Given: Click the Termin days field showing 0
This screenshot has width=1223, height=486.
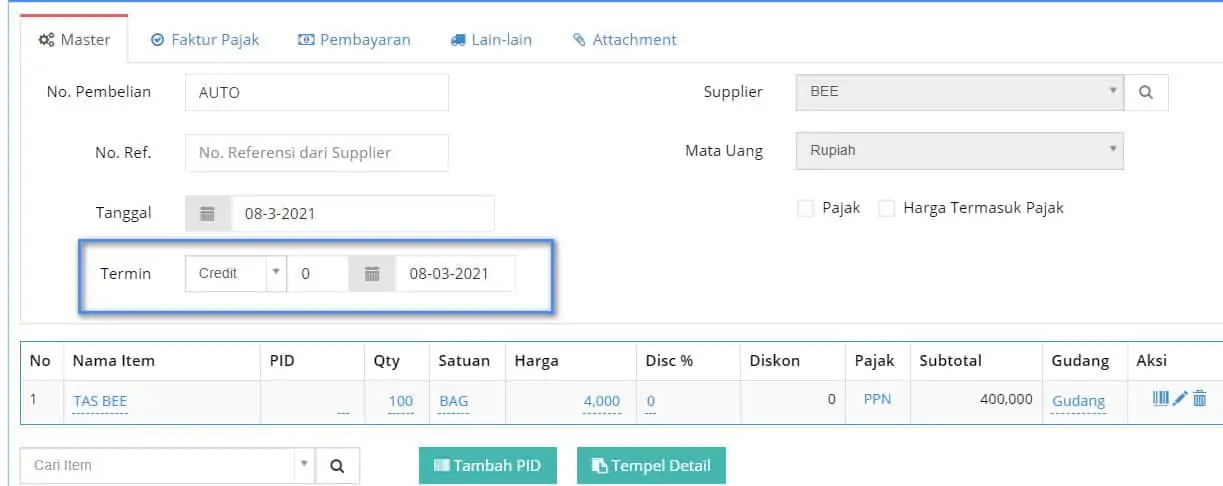Looking at the screenshot, I should pos(318,273).
